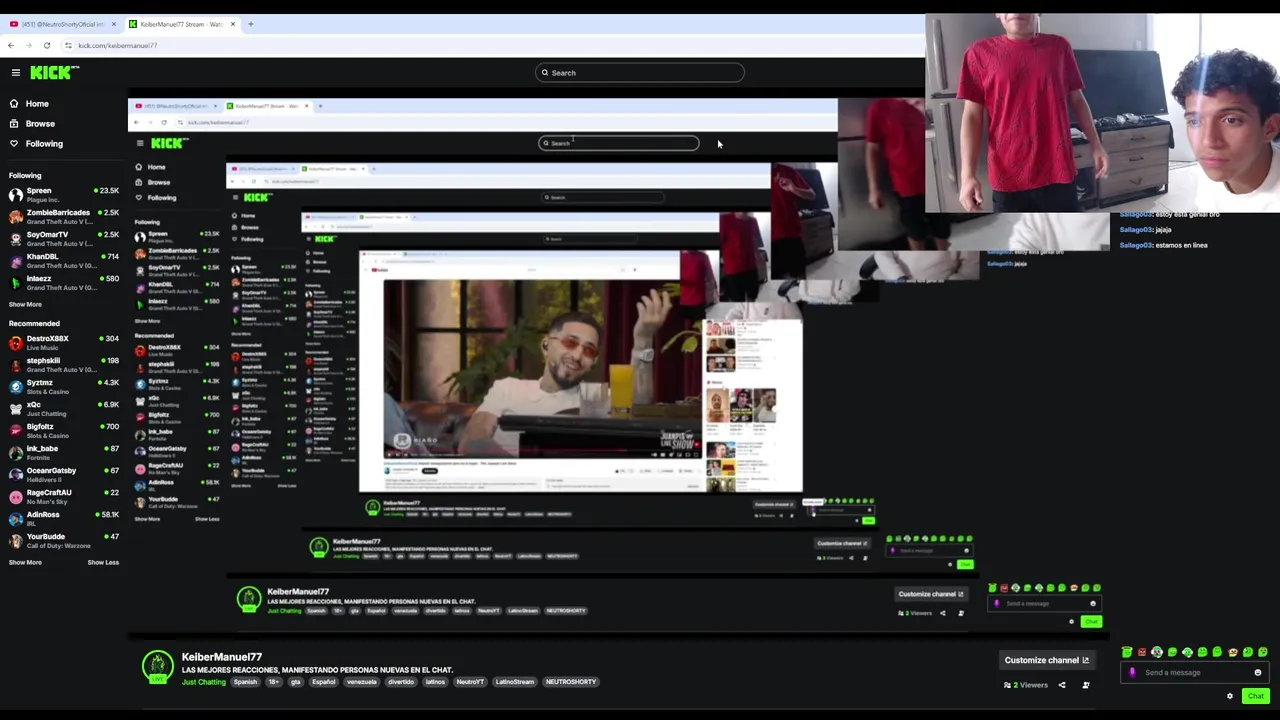Click the 2 Viewers count
This screenshot has height=720, width=1280.
coord(1026,685)
